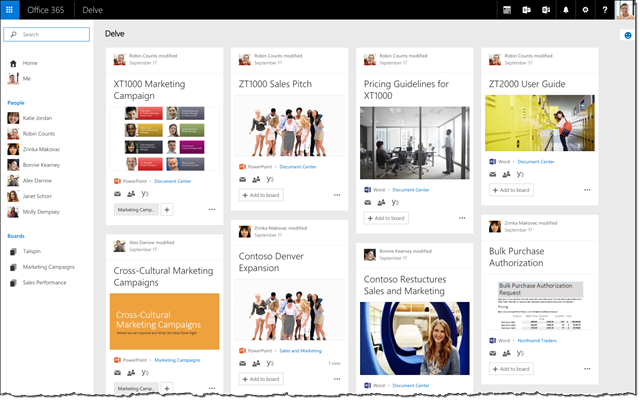Open Northwind Traders link on Bulk Purchase card
This screenshot has height=400, width=640.
tap(537, 340)
